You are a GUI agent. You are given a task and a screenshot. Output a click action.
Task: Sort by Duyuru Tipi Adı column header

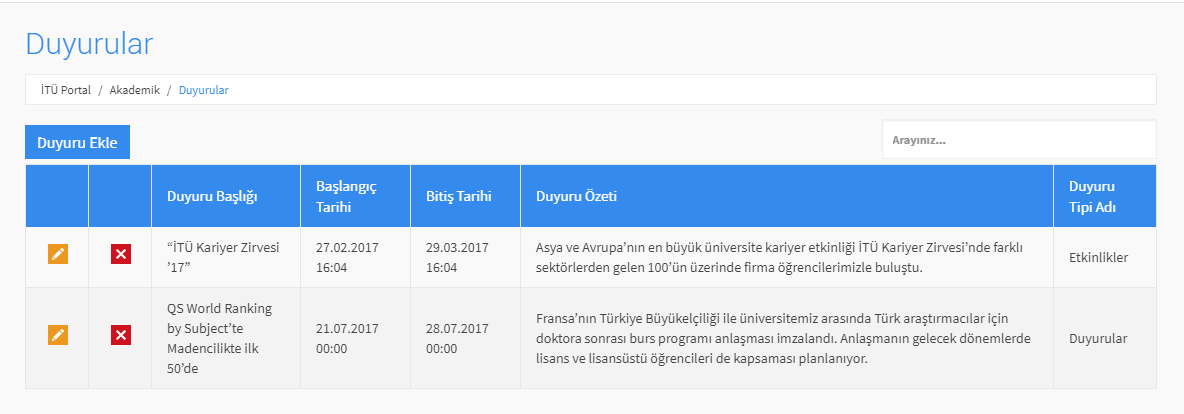tap(1093, 196)
